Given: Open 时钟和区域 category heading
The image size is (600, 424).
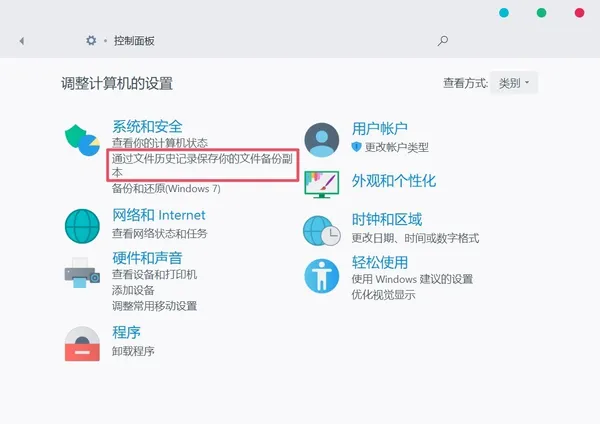Looking at the screenshot, I should tap(387, 220).
